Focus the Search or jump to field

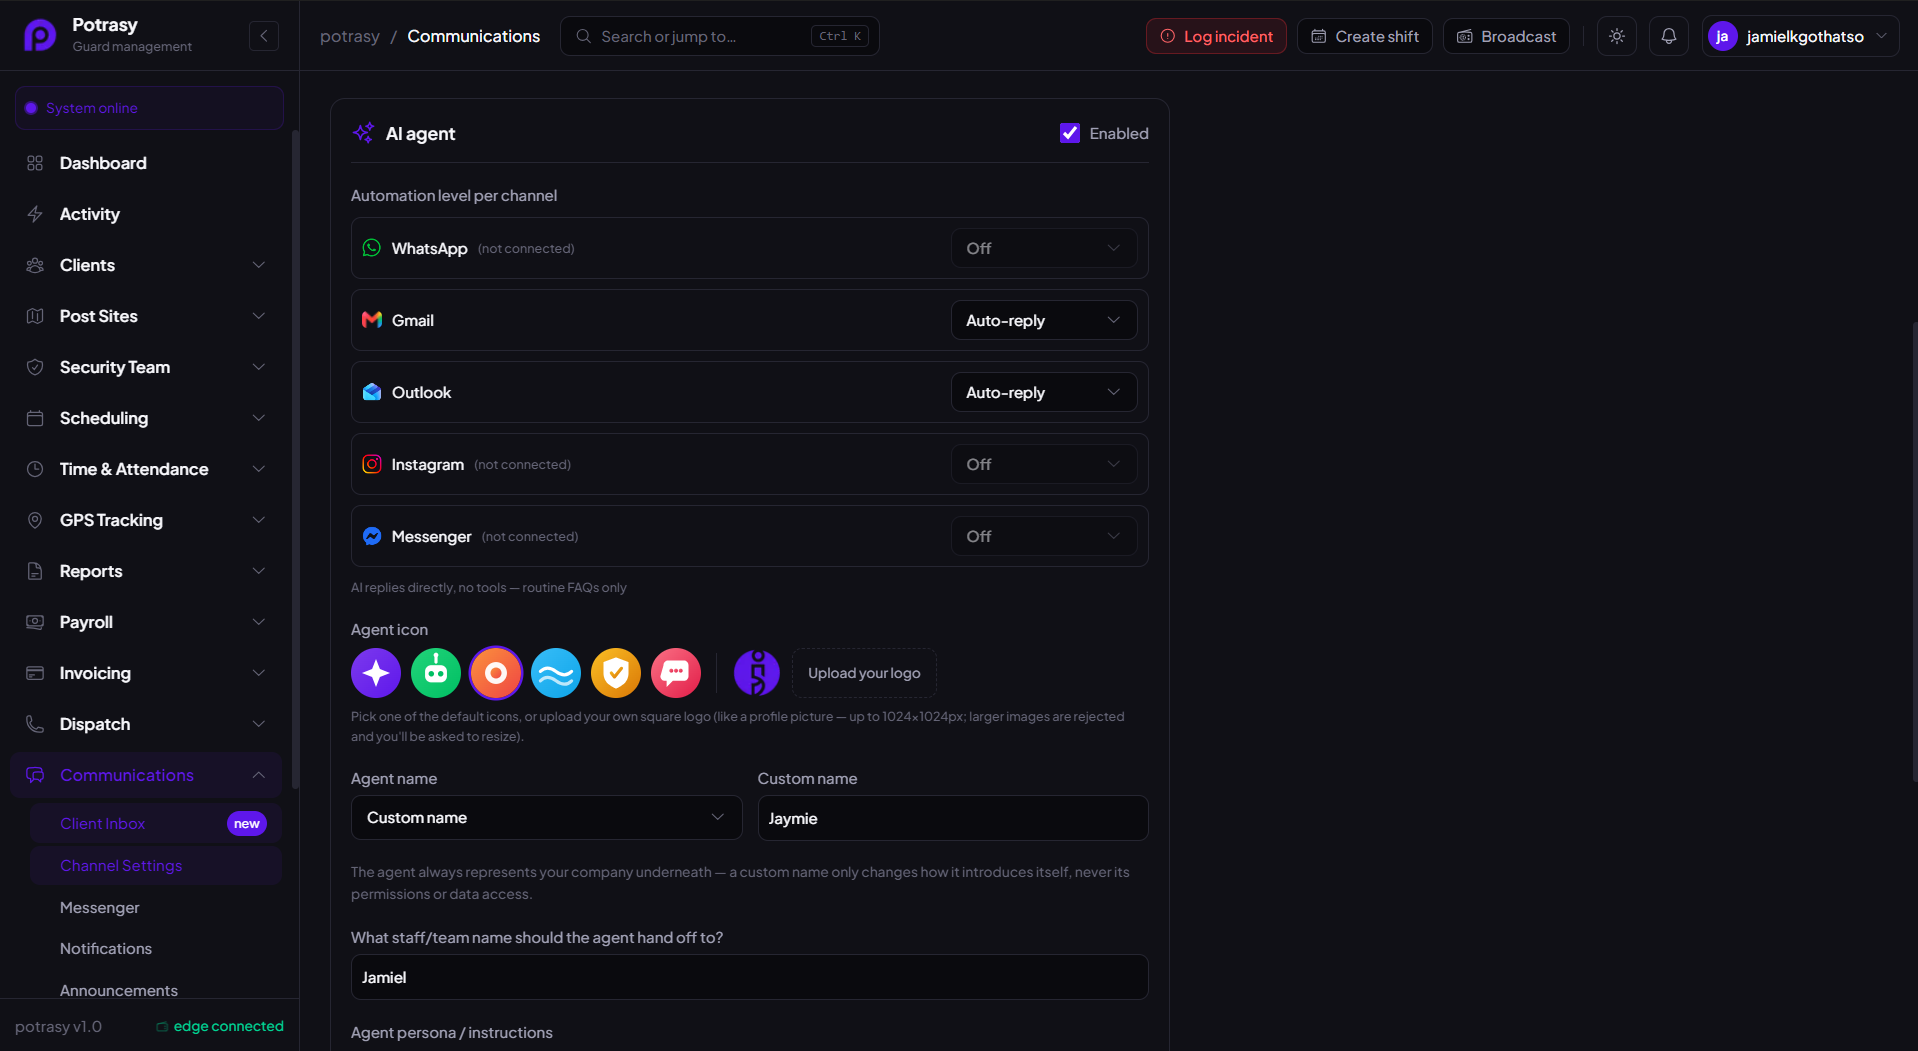720,36
